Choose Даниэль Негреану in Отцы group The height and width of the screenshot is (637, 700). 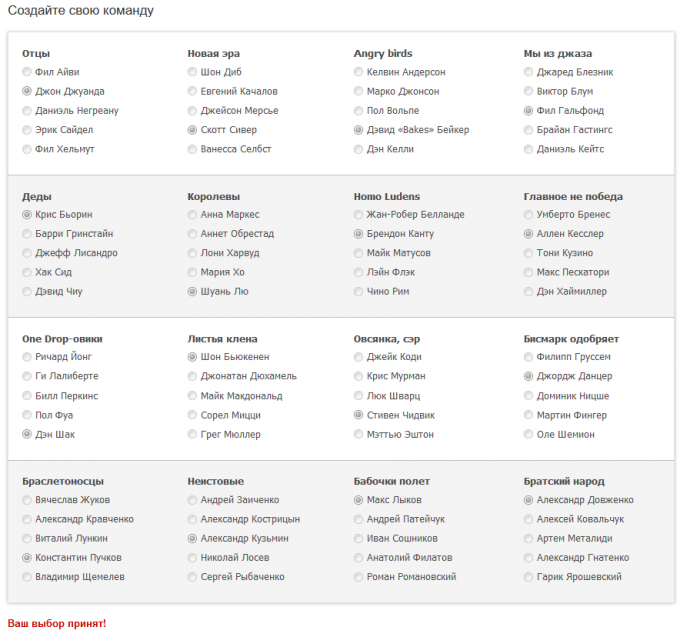click(27, 111)
